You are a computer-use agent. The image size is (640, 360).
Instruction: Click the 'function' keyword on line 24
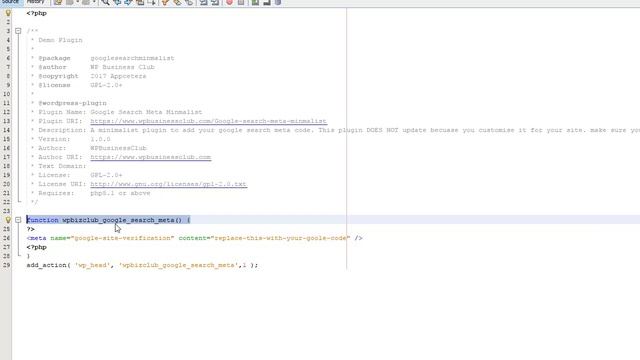(x=42, y=220)
